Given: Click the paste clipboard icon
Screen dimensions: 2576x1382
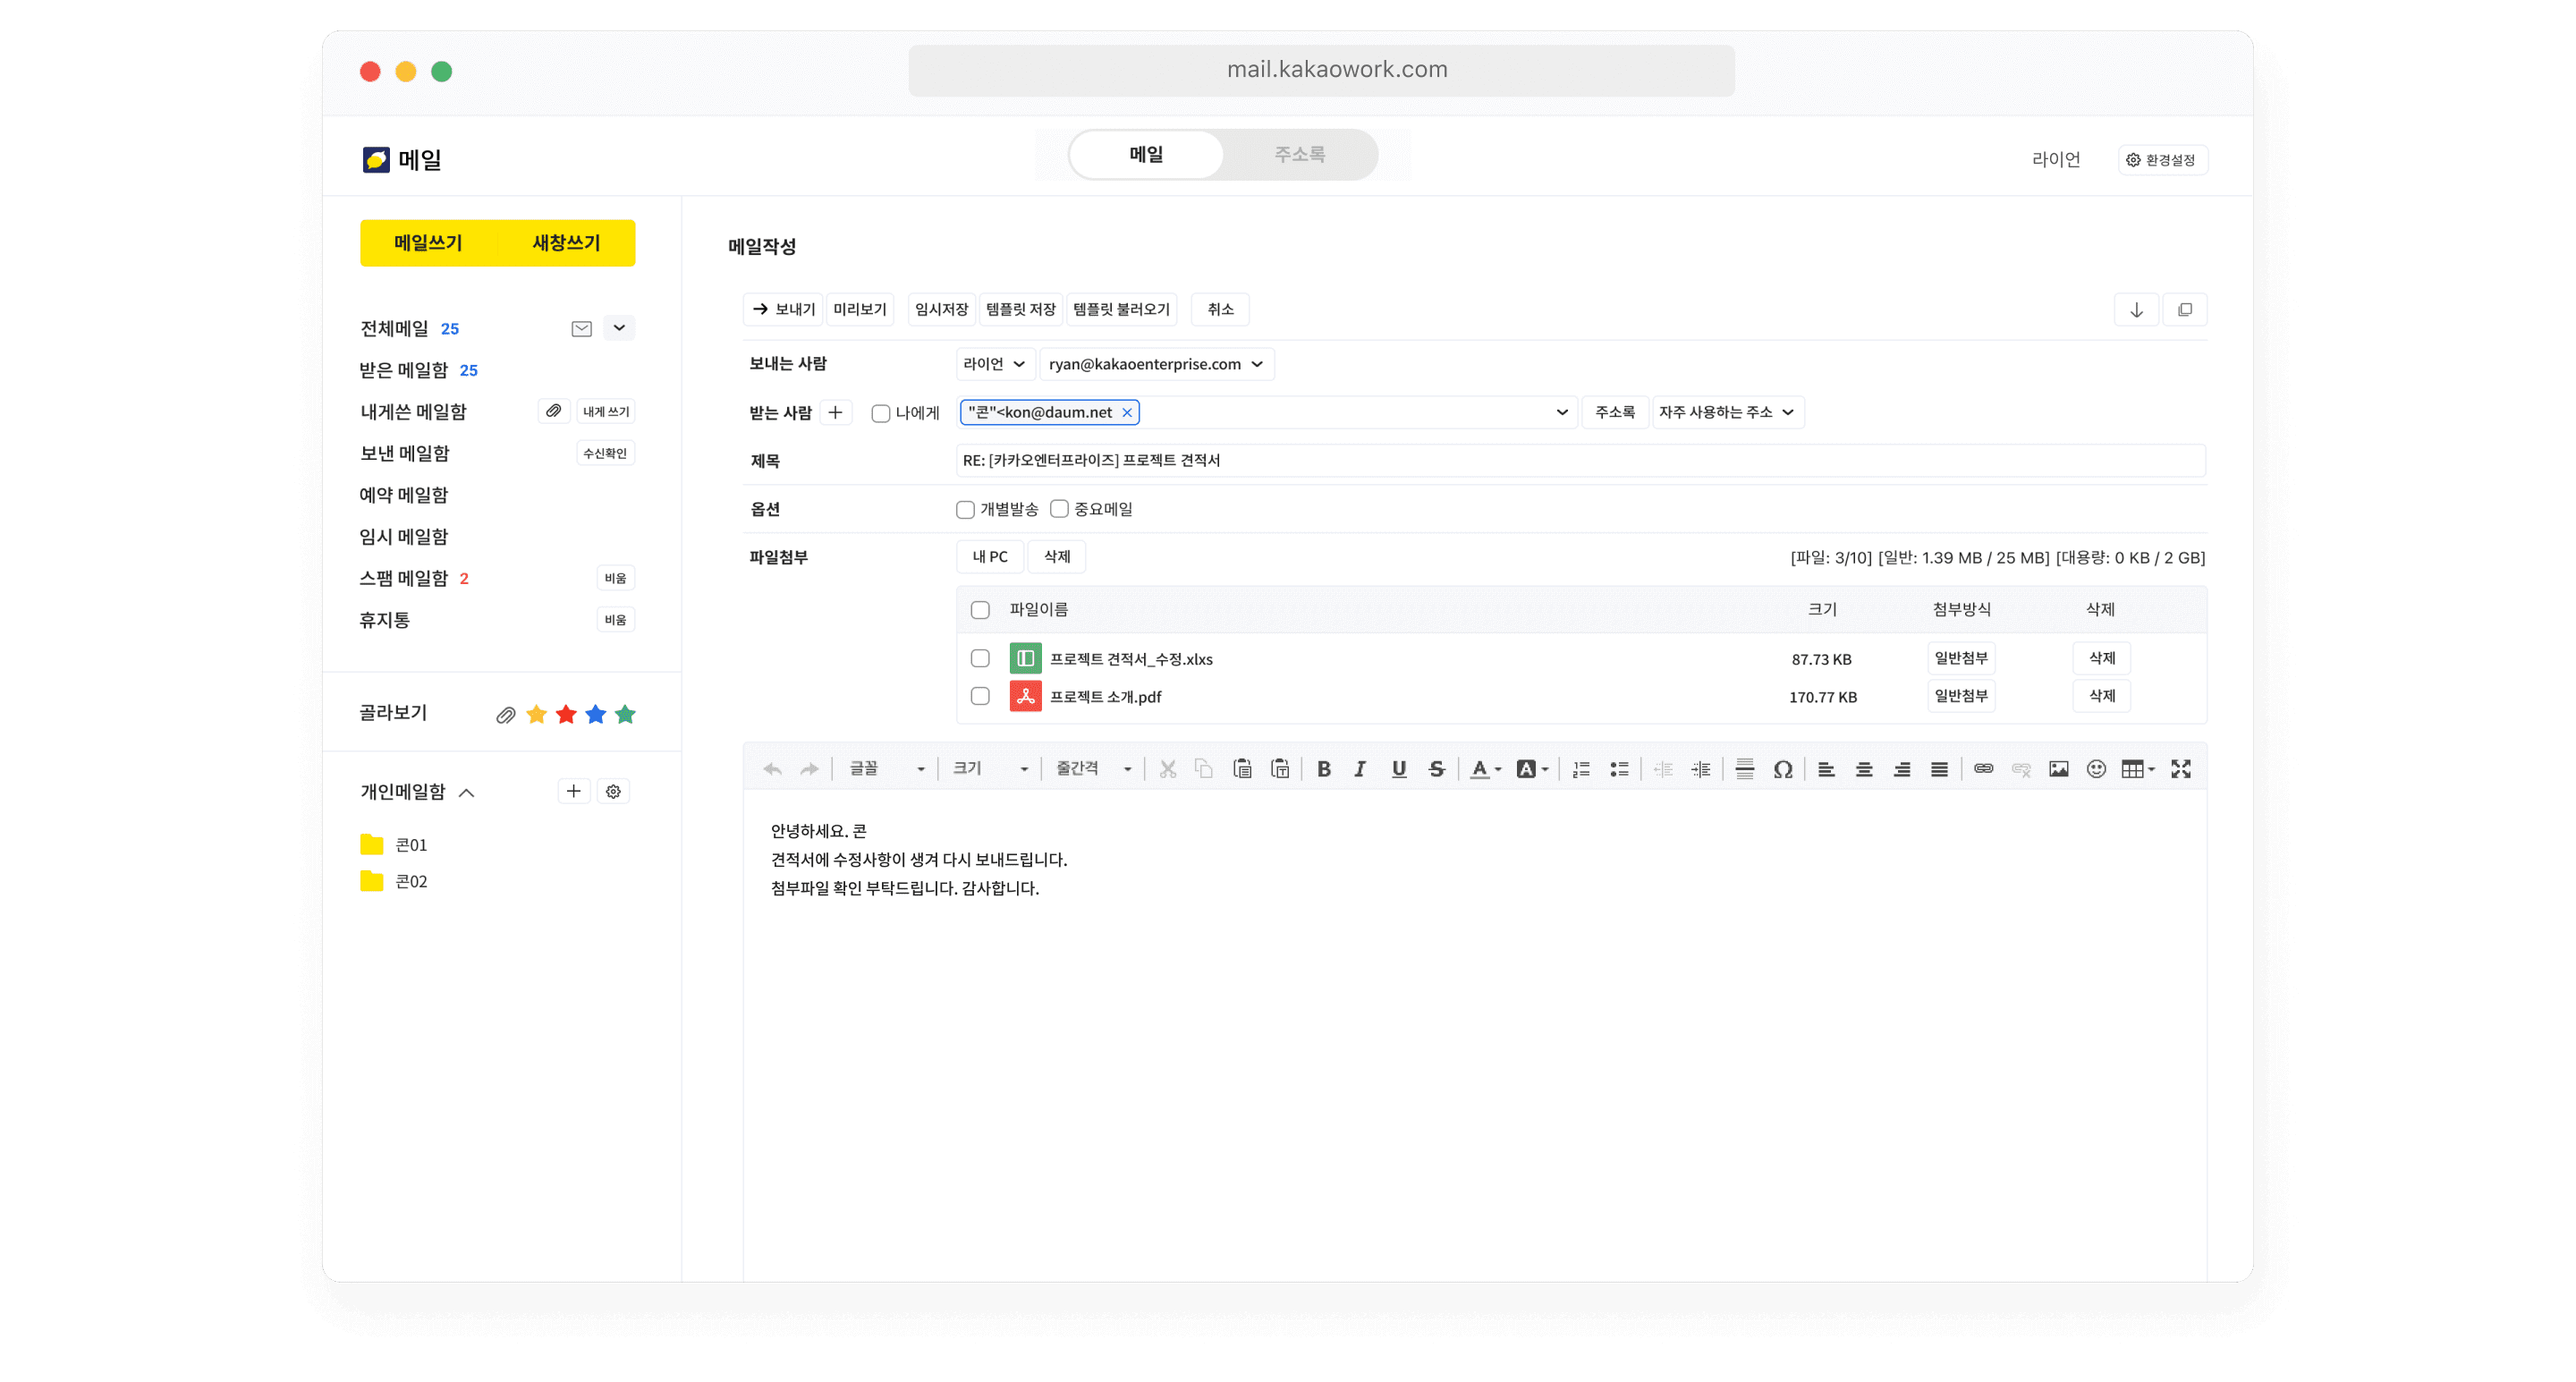Looking at the screenshot, I should click(x=1242, y=769).
